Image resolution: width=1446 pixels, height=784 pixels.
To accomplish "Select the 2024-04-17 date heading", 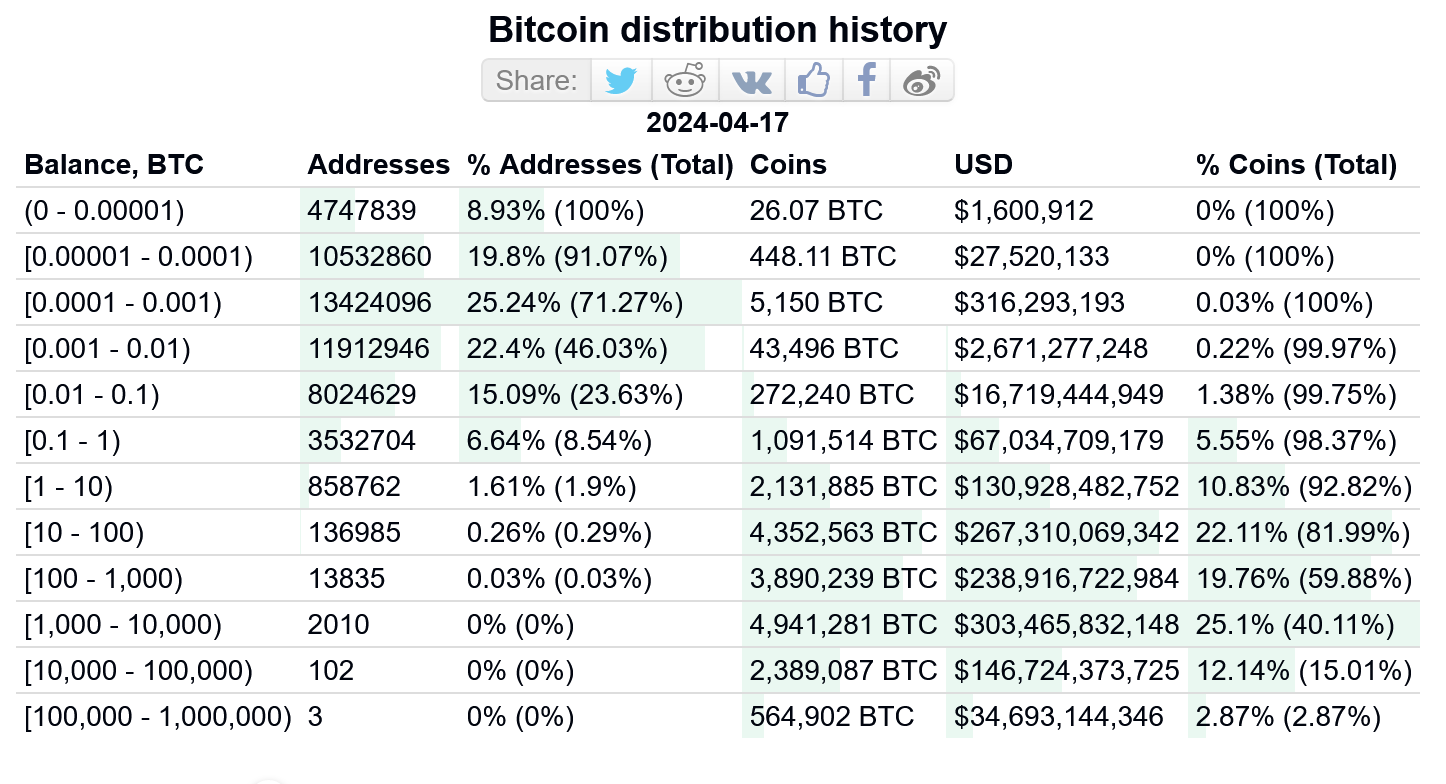I will [x=717, y=123].
